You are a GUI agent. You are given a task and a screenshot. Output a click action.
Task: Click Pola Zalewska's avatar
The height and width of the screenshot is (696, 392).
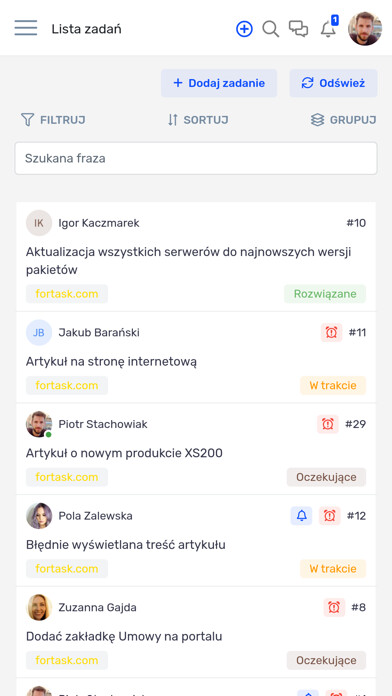click(39, 516)
